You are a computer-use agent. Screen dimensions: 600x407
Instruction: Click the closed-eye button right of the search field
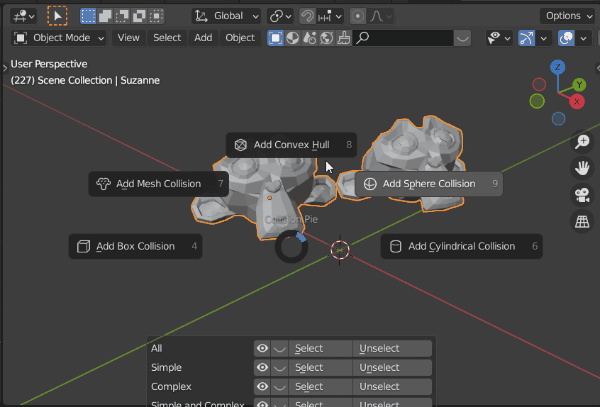click(462, 38)
